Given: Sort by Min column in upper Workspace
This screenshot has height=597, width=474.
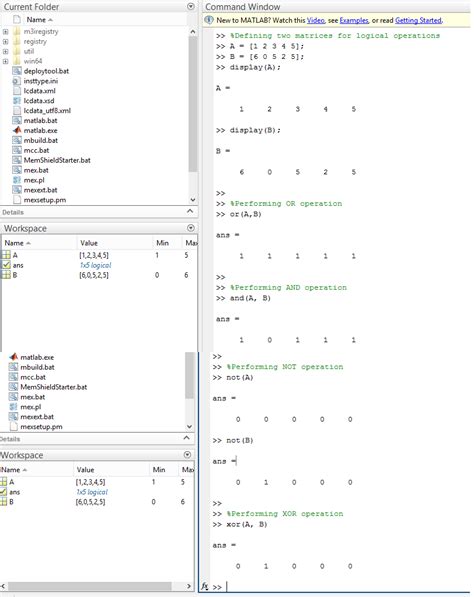Looking at the screenshot, I should coord(163,243).
